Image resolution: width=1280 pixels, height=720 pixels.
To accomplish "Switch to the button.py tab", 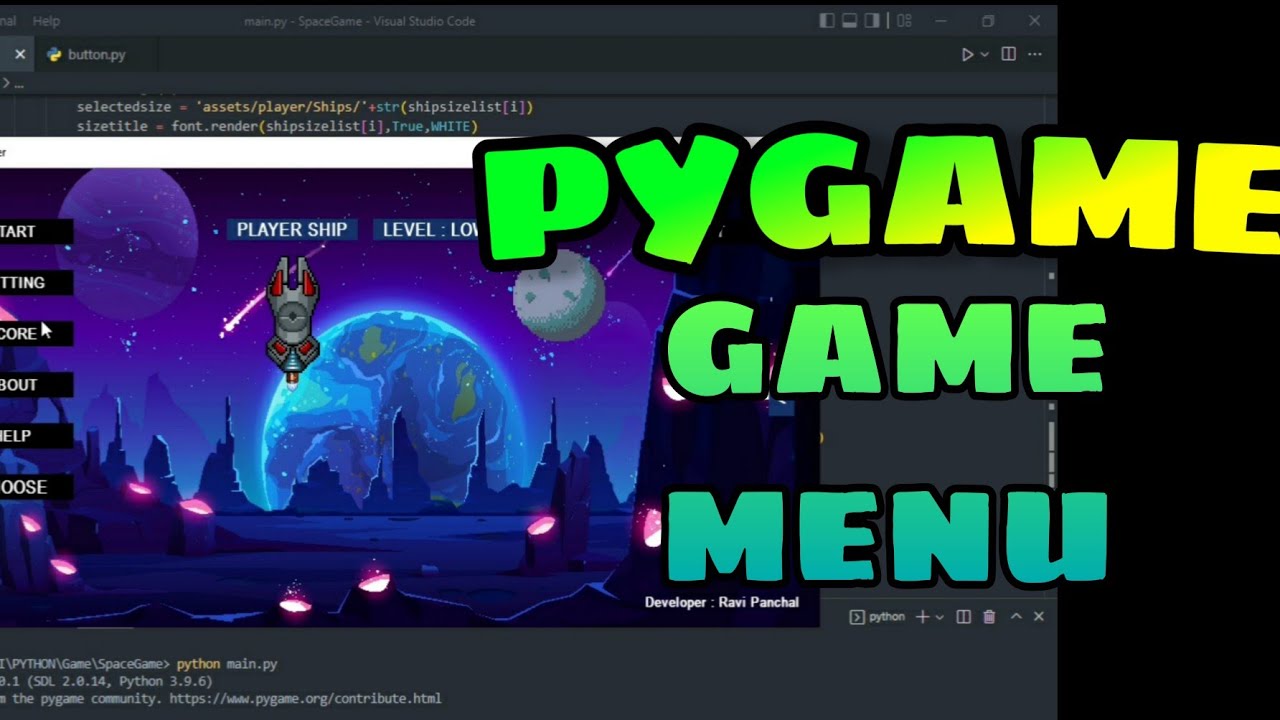I will 96,55.
